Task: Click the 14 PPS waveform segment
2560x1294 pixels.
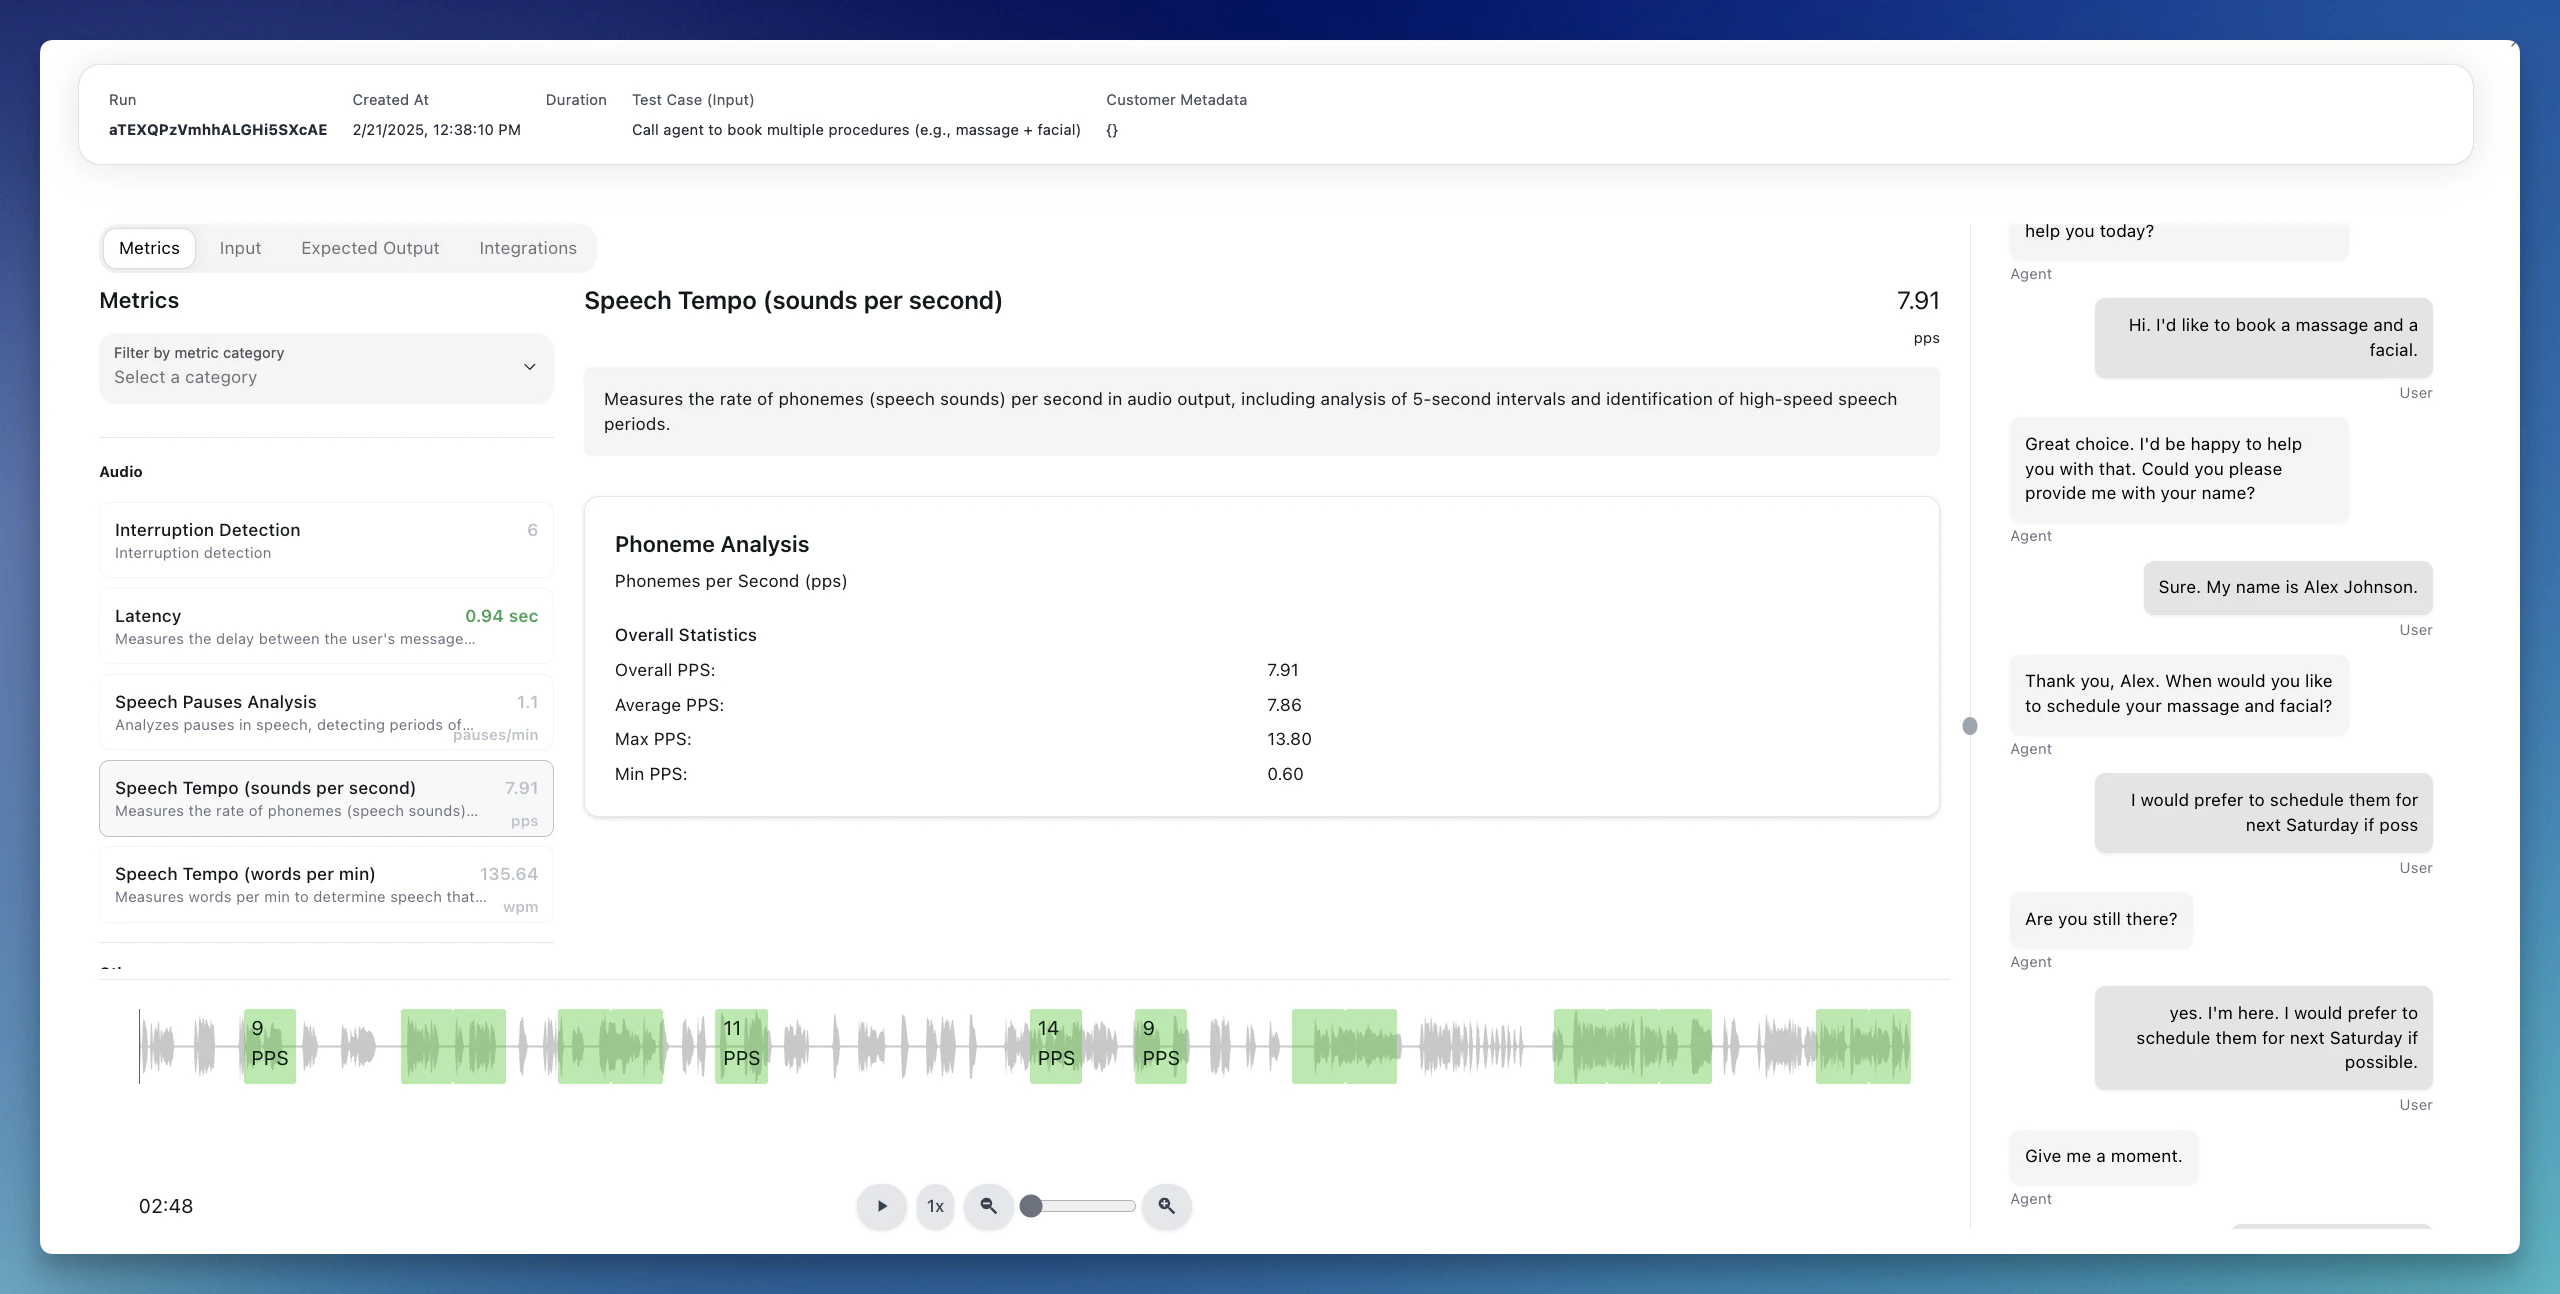Action: pyautogui.click(x=1055, y=1046)
